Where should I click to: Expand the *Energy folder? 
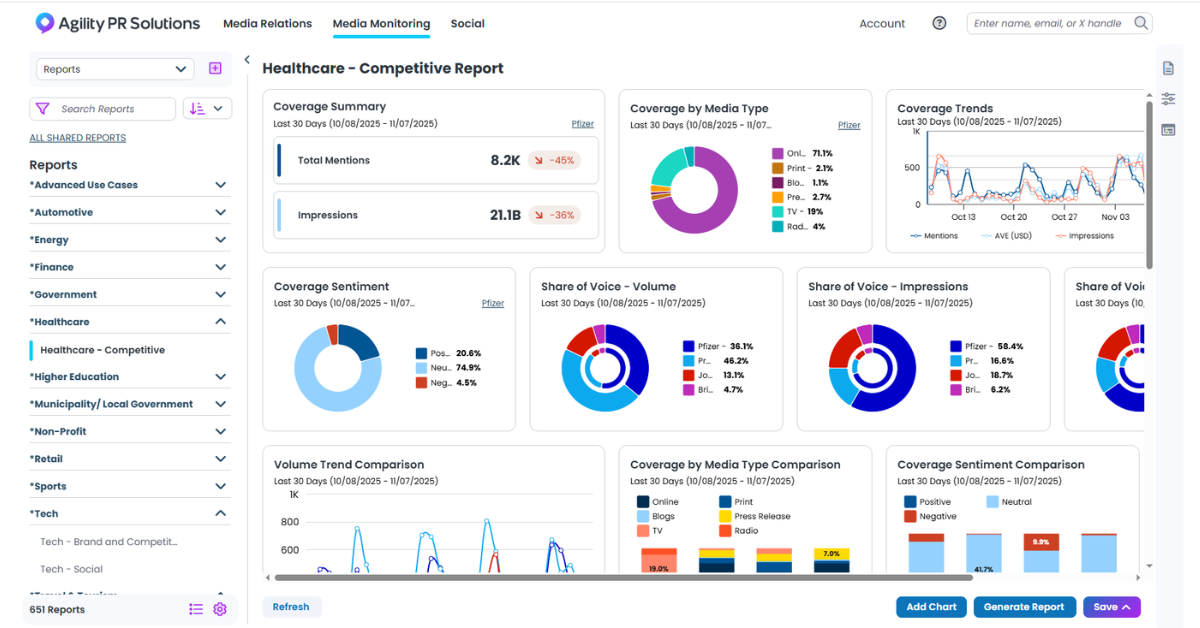click(x=130, y=240)
